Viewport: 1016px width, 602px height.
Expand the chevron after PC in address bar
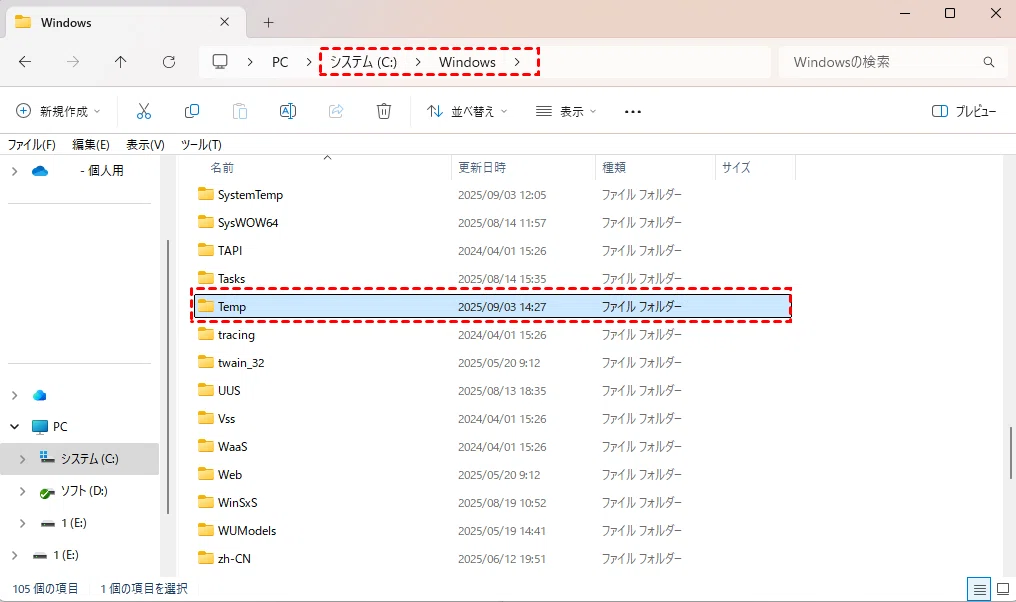point(309,62)
